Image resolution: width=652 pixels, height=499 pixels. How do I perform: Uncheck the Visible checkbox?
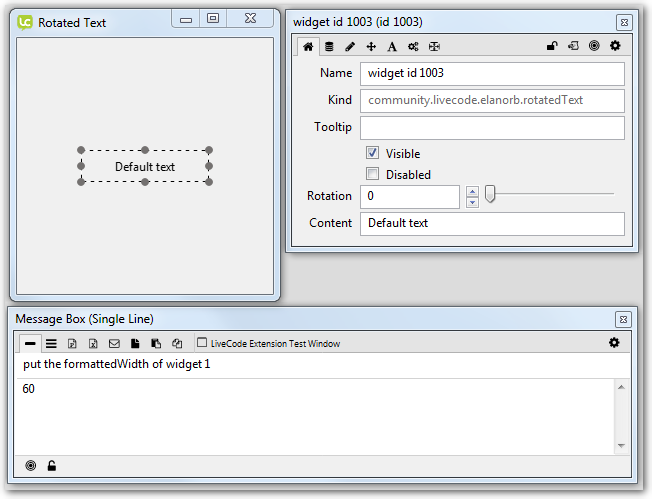pyautogui.click(x=372, y=153)
